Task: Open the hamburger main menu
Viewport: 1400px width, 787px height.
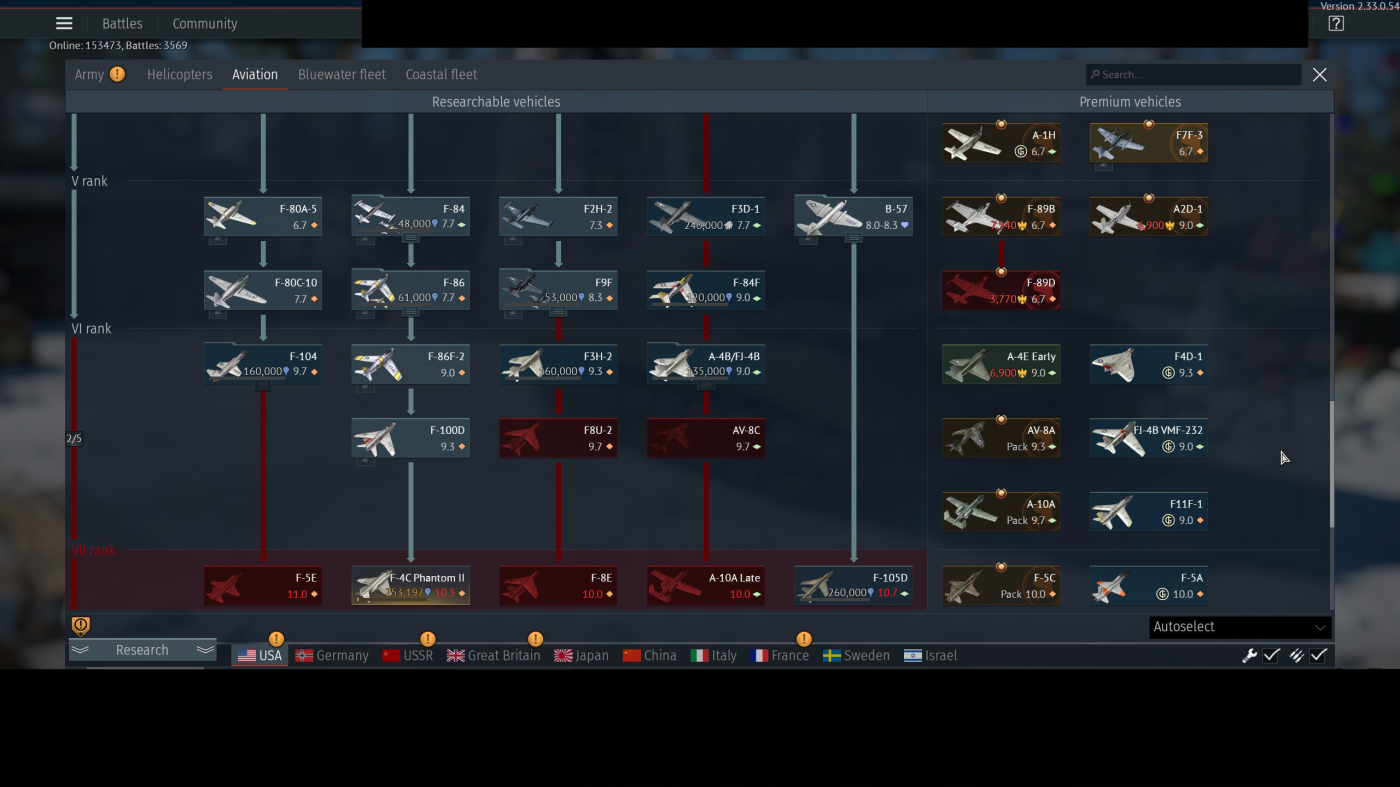Action: tap(64, 23)
